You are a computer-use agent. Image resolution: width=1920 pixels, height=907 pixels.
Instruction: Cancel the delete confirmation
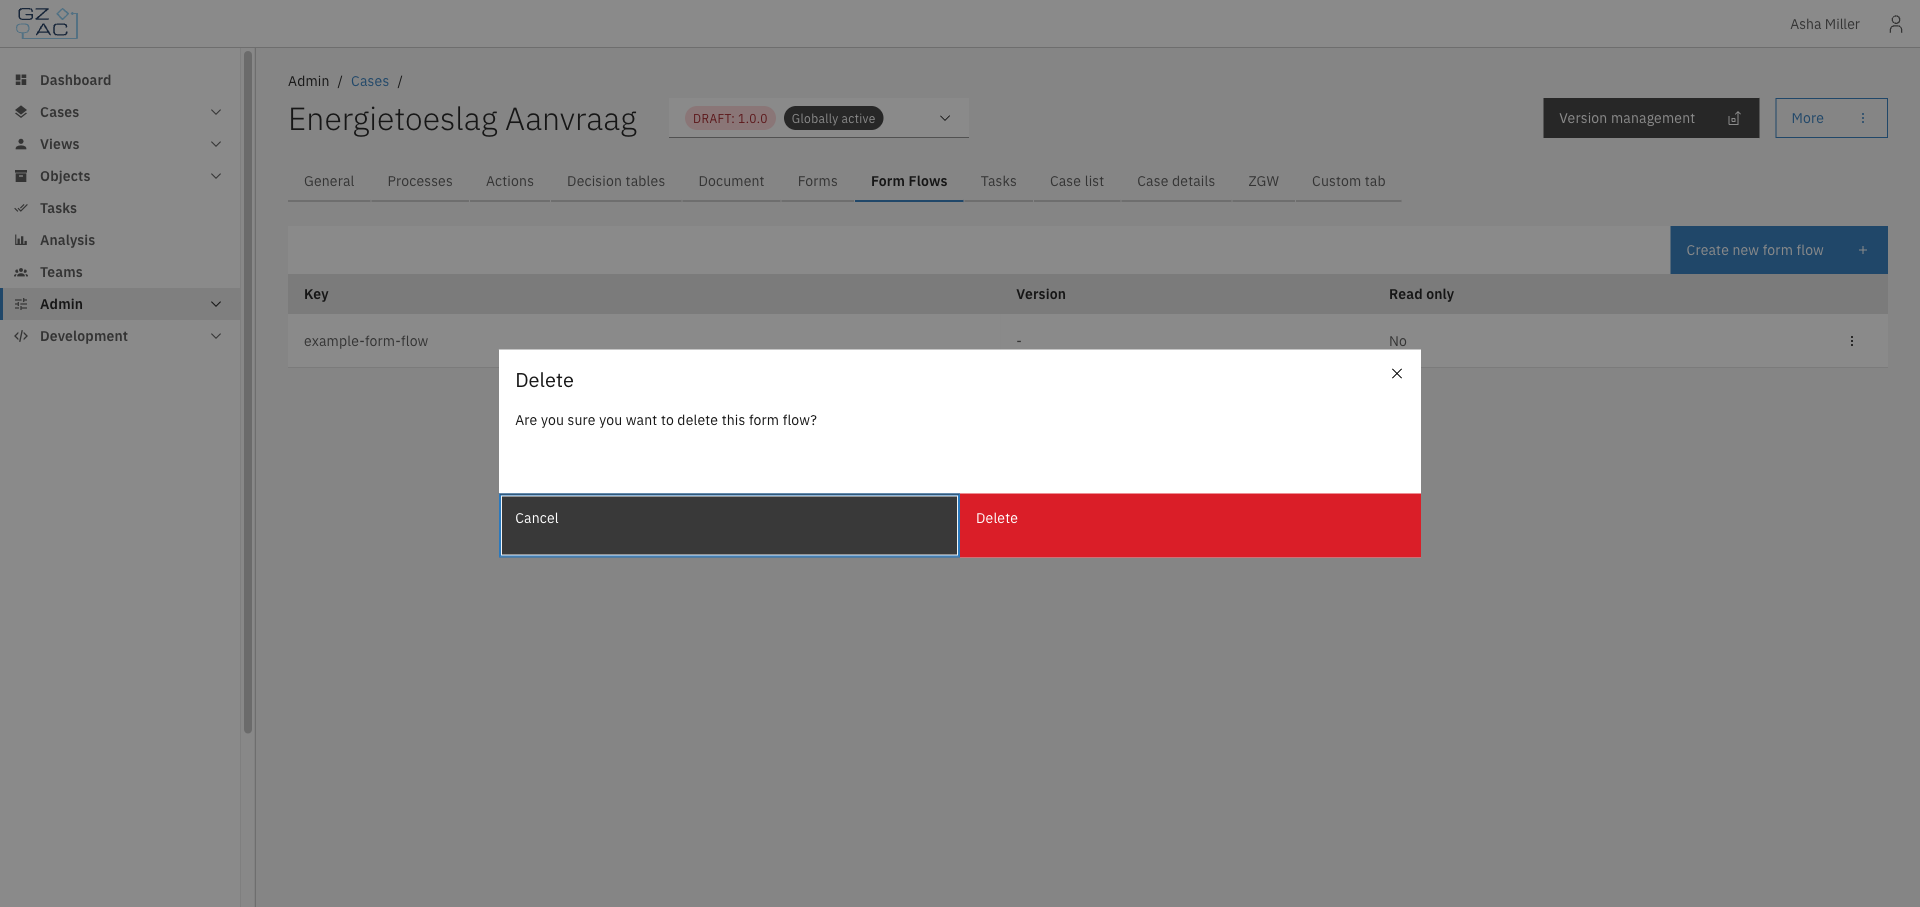(729, 525)
